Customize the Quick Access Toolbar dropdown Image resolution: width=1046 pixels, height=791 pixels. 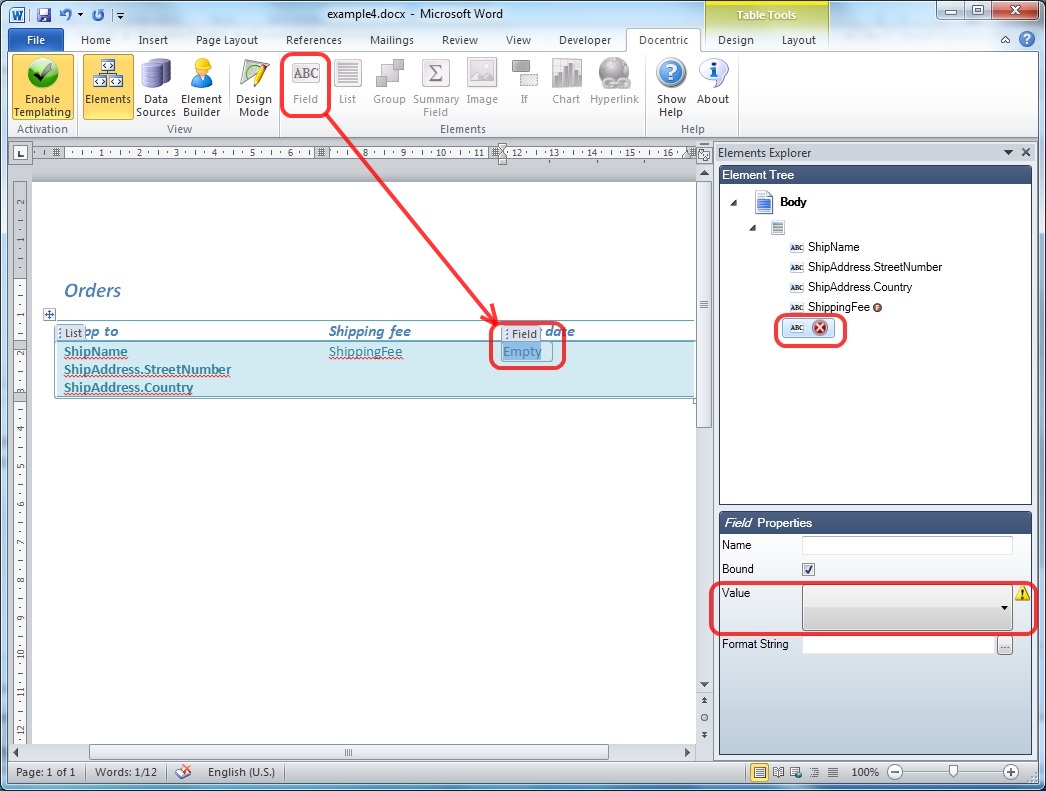(x=120, y=15)
